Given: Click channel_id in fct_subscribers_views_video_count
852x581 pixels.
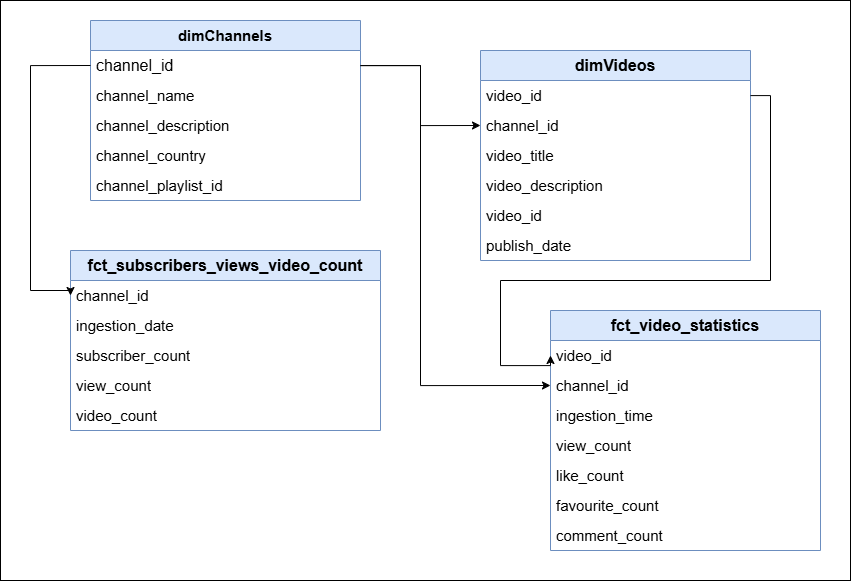Looking at the screenshot, I should click(225, 296).
